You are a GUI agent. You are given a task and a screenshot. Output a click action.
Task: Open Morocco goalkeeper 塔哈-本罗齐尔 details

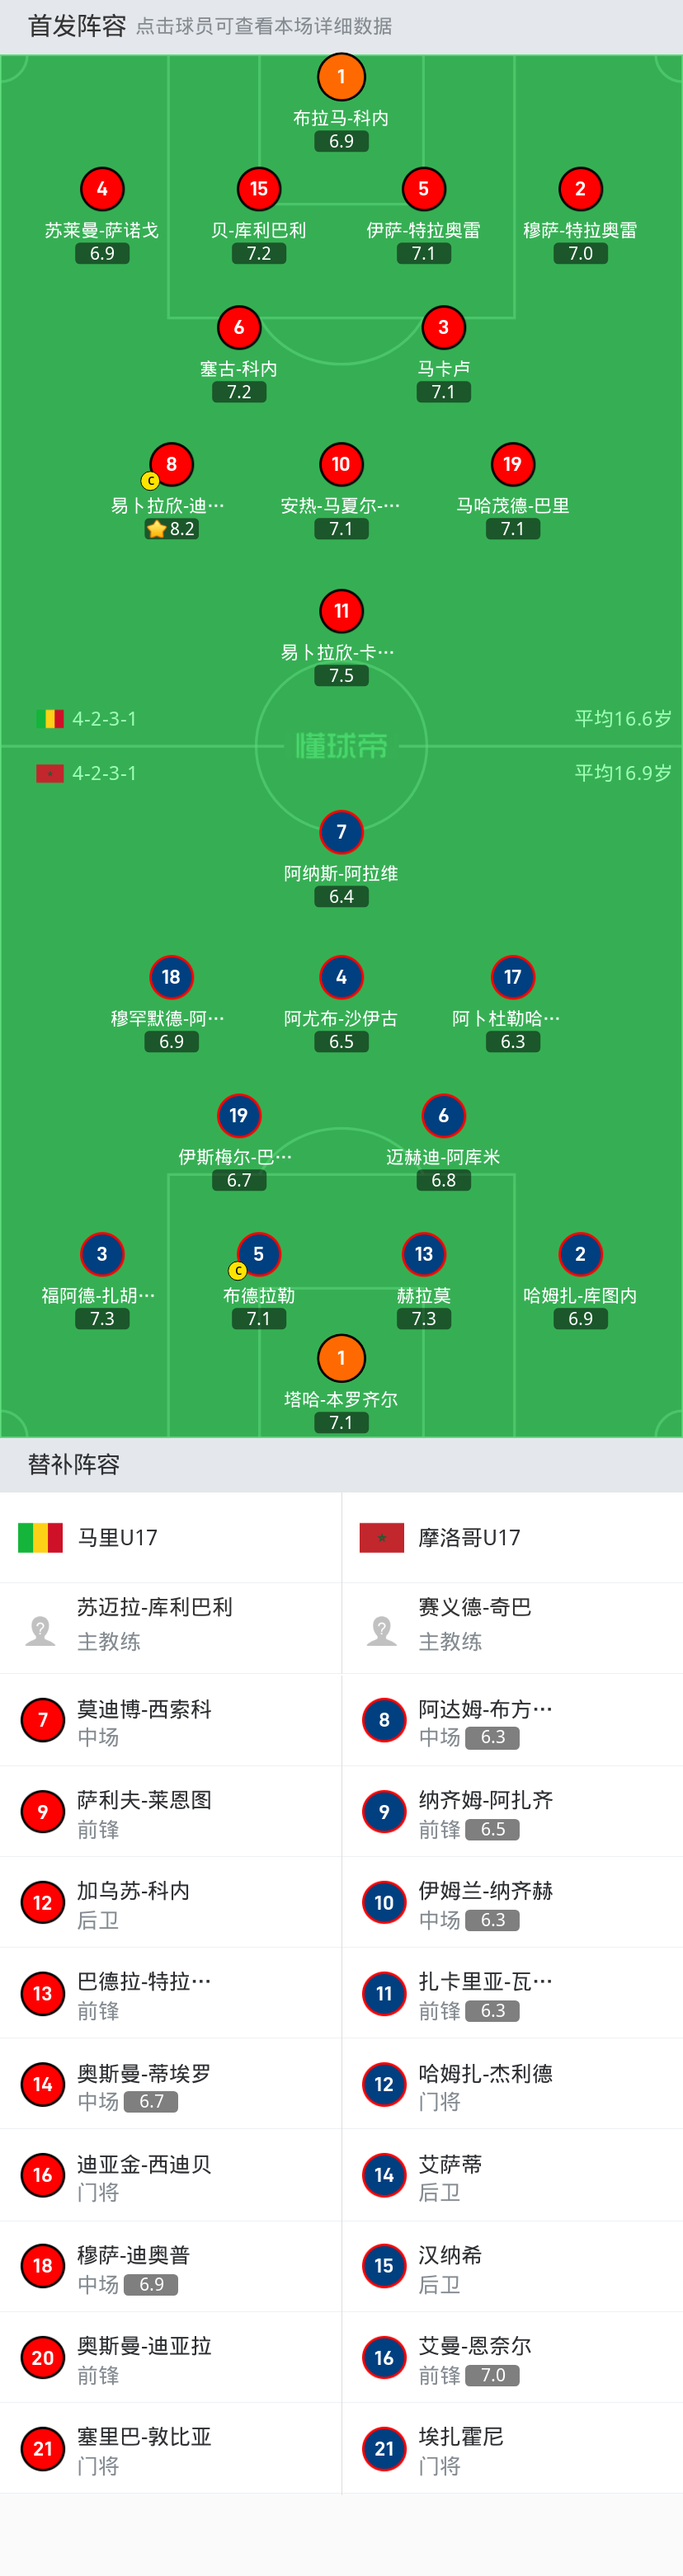[x=341, y=1358]
